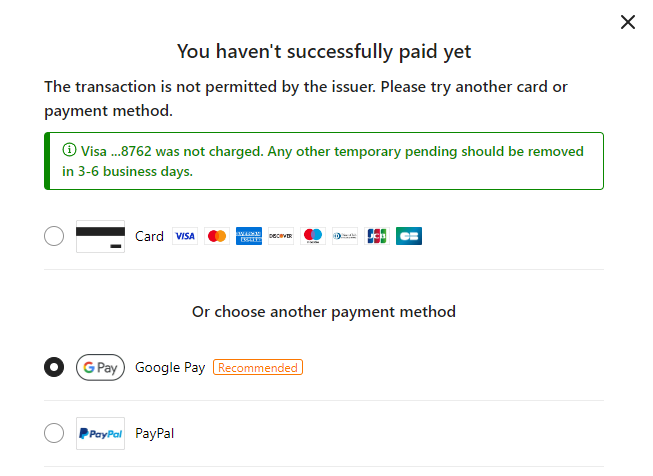The width and height of the screenshot is (653, 476).
Task: Click the info icon in the green notice
Action: tap(69, 150)
